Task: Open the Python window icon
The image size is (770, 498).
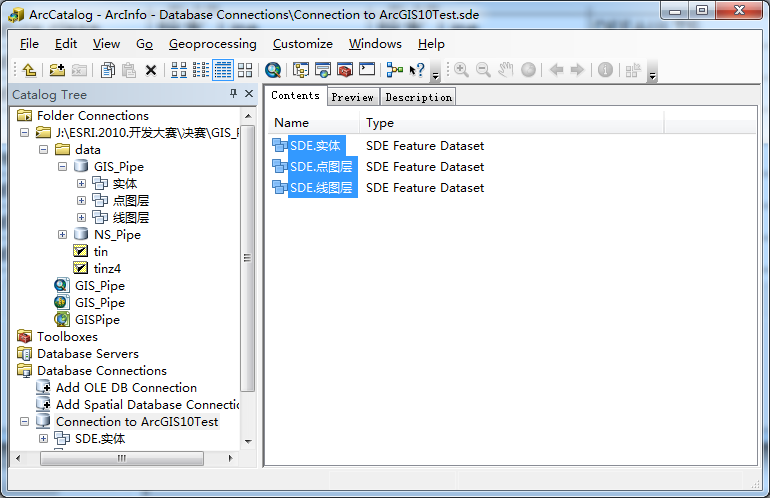Action: (367, 69)
